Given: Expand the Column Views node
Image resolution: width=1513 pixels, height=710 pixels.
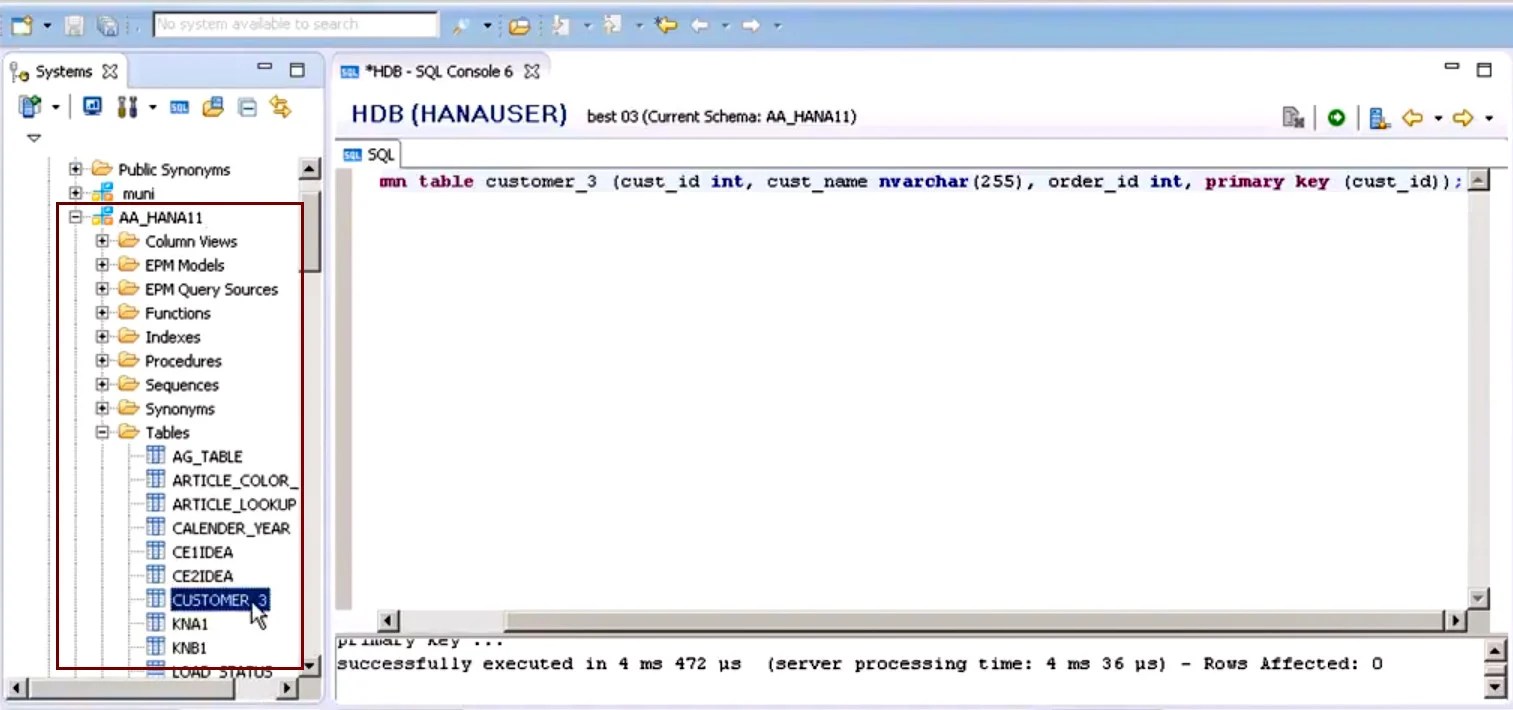Looking at the screenshot, I should coord(102,241).
